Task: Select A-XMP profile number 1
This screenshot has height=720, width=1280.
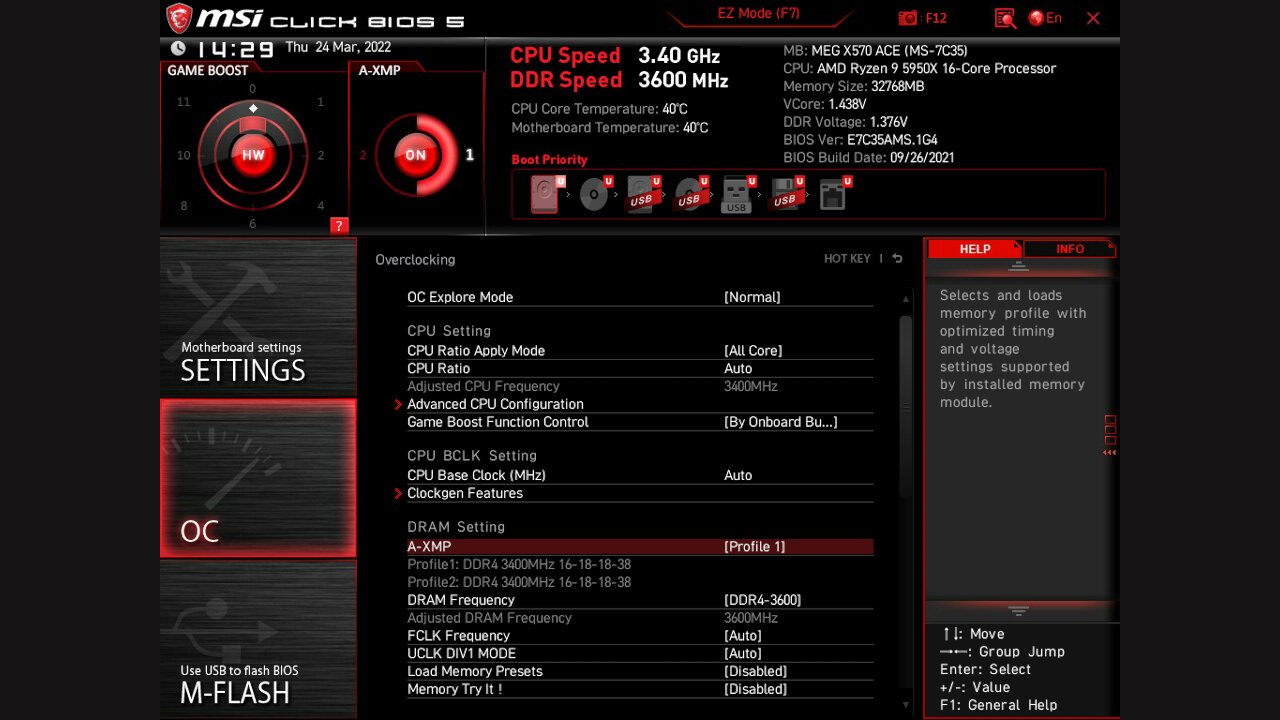Action: click(470, 155)
